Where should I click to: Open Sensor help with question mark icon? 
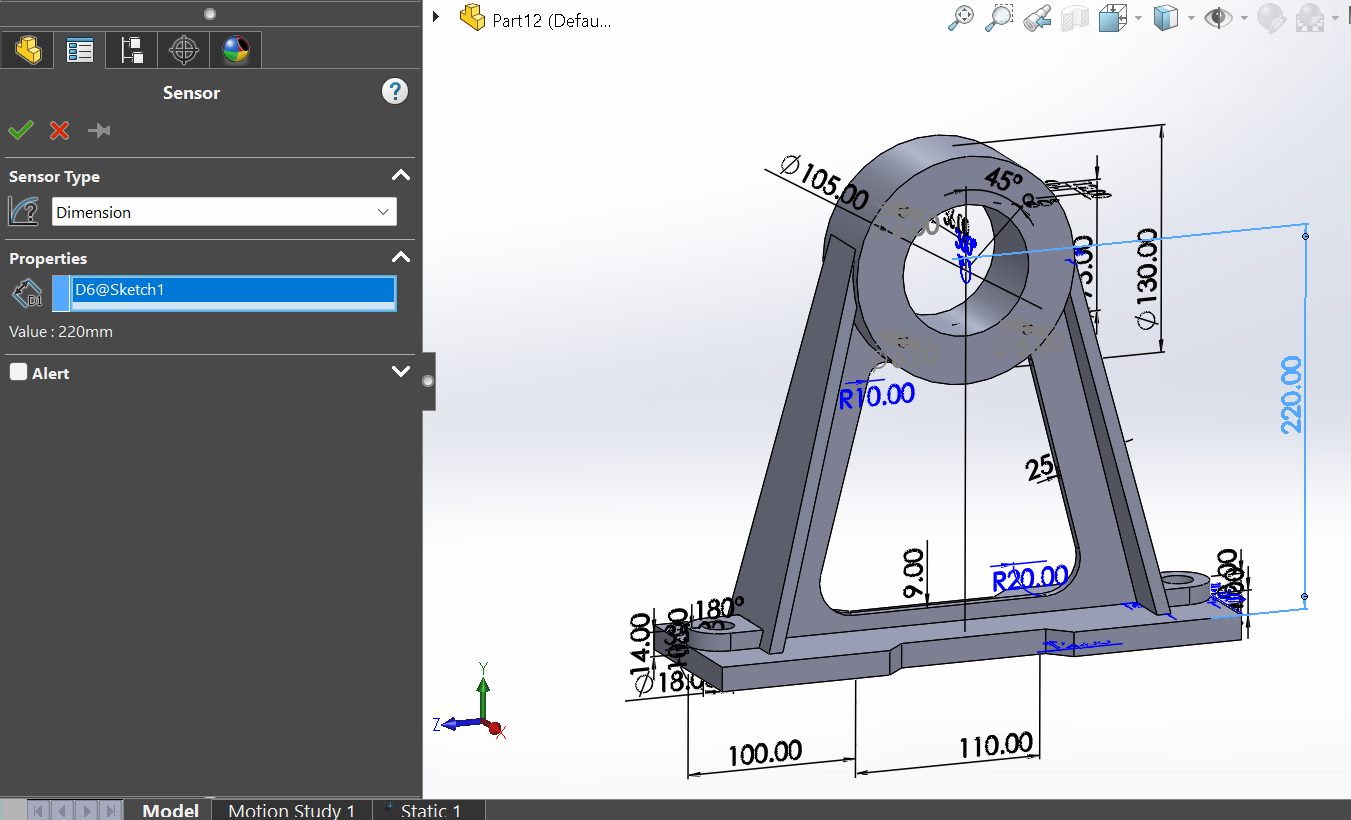395,92
